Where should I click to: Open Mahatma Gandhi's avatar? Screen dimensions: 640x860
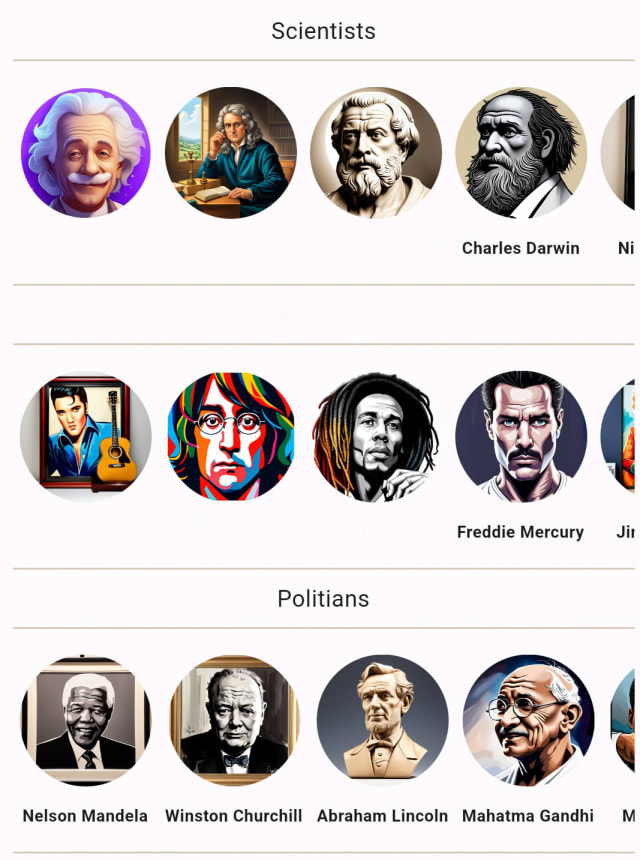[528, 720]
